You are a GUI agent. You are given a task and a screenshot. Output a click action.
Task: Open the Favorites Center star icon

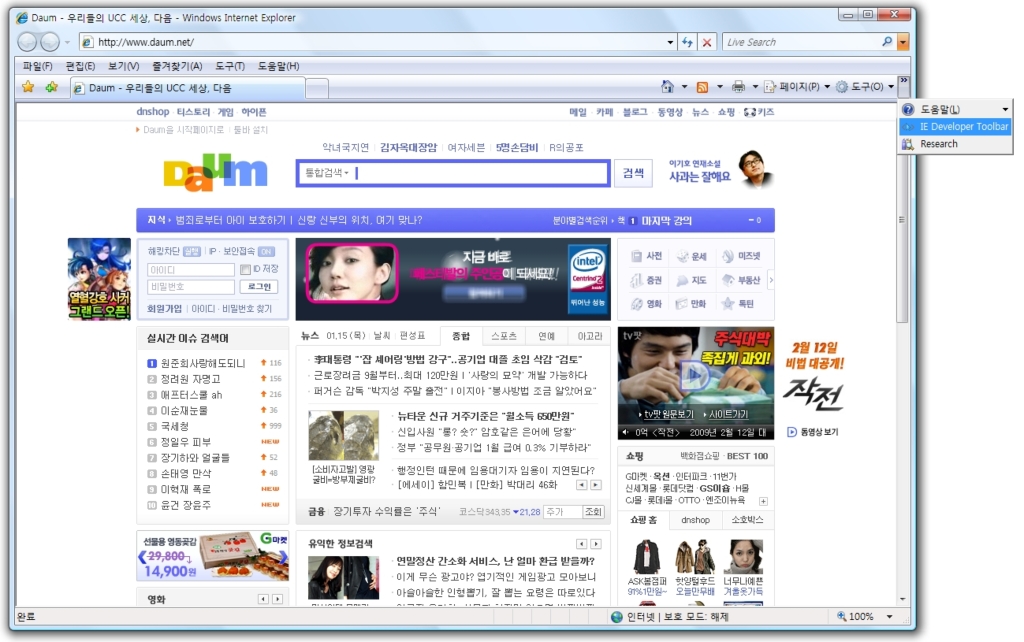tap(28, 87)
